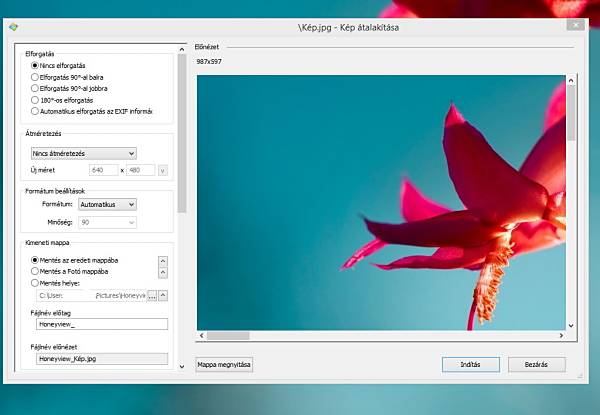
Task: Click the Indítás button
Action: coord(471,365)
